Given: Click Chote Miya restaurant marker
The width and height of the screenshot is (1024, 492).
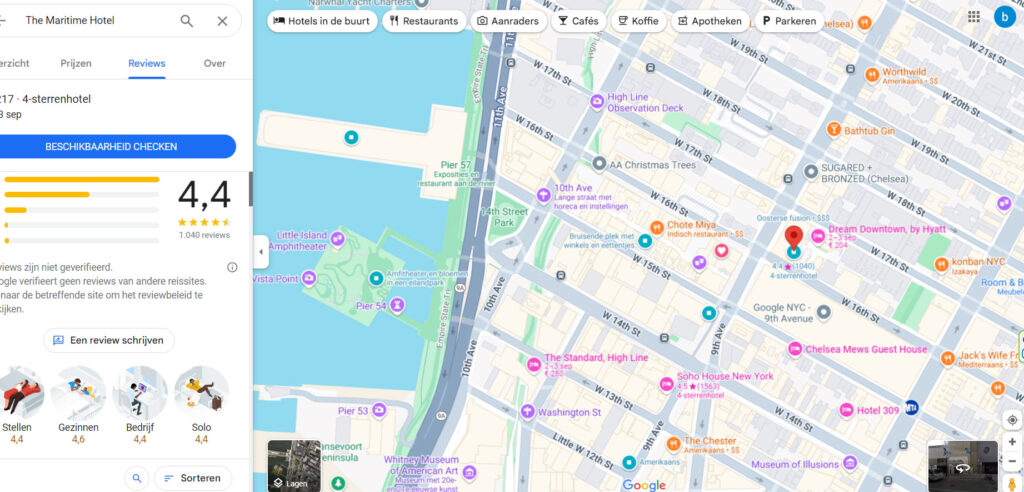Looking at the screenshot, I should point(657,227).
